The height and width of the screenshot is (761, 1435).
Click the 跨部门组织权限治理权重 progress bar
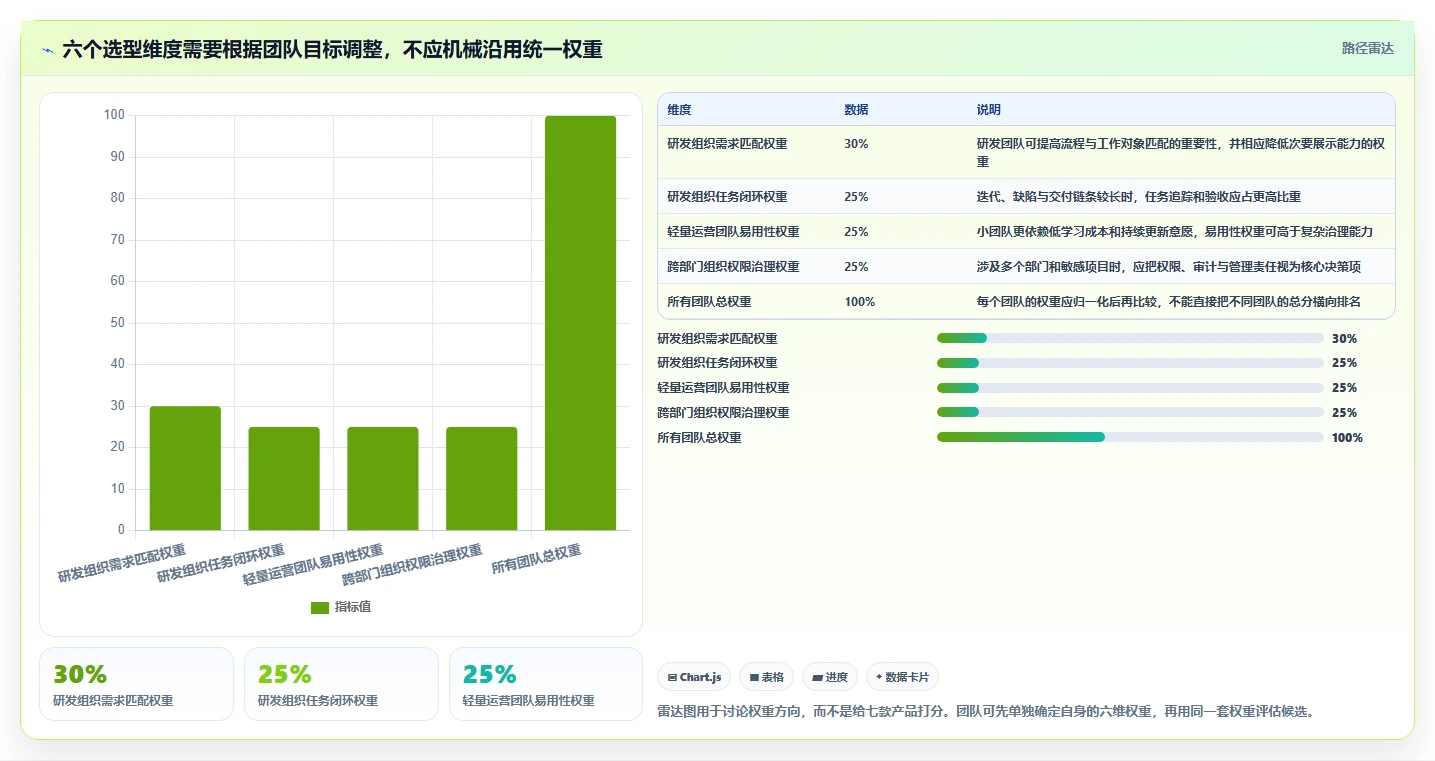coord(1130,412)
